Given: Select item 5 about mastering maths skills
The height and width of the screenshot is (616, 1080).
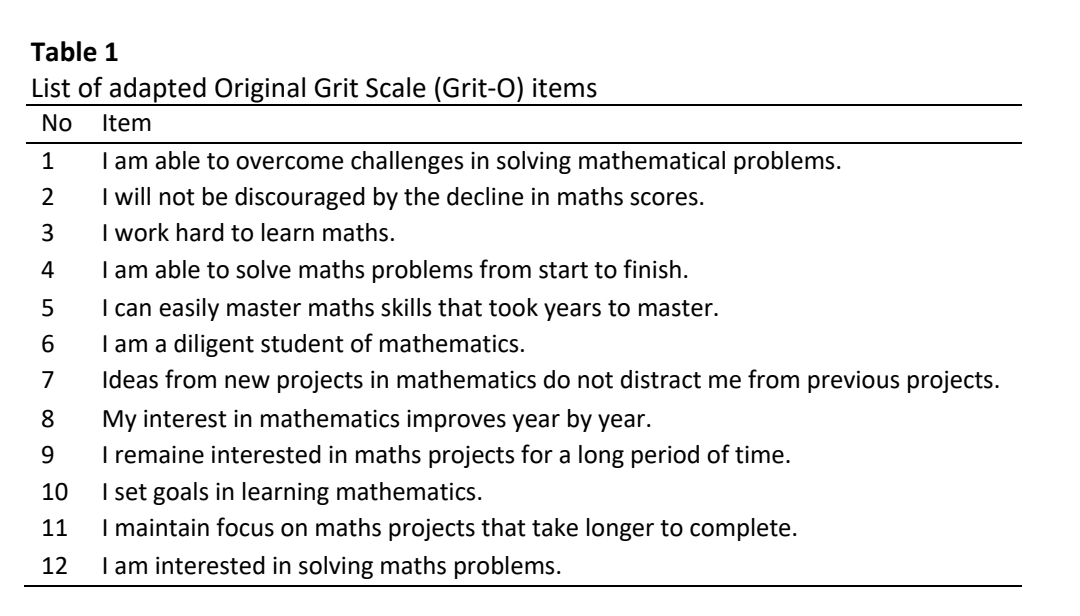Looking at the screenshot, I should pyautogui.click(x=411, y=307).
